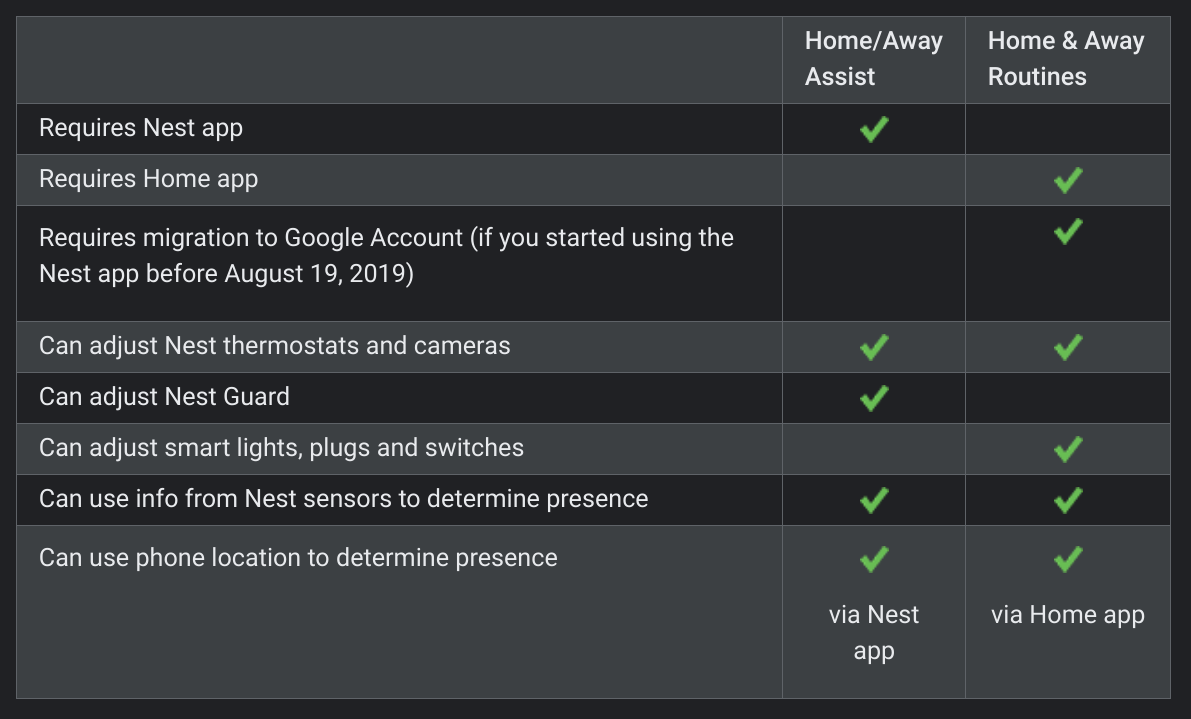Click the 'Requires Home app' row label

tap(148, 179)
